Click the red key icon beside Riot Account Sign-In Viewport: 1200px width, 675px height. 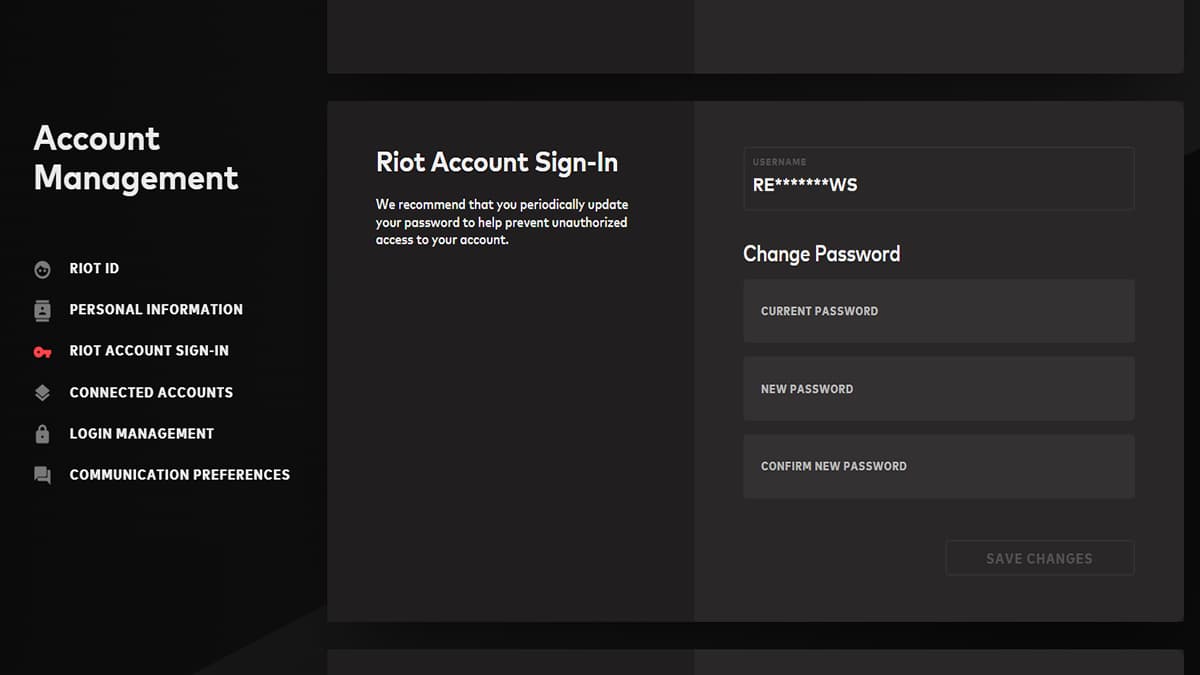41,350
